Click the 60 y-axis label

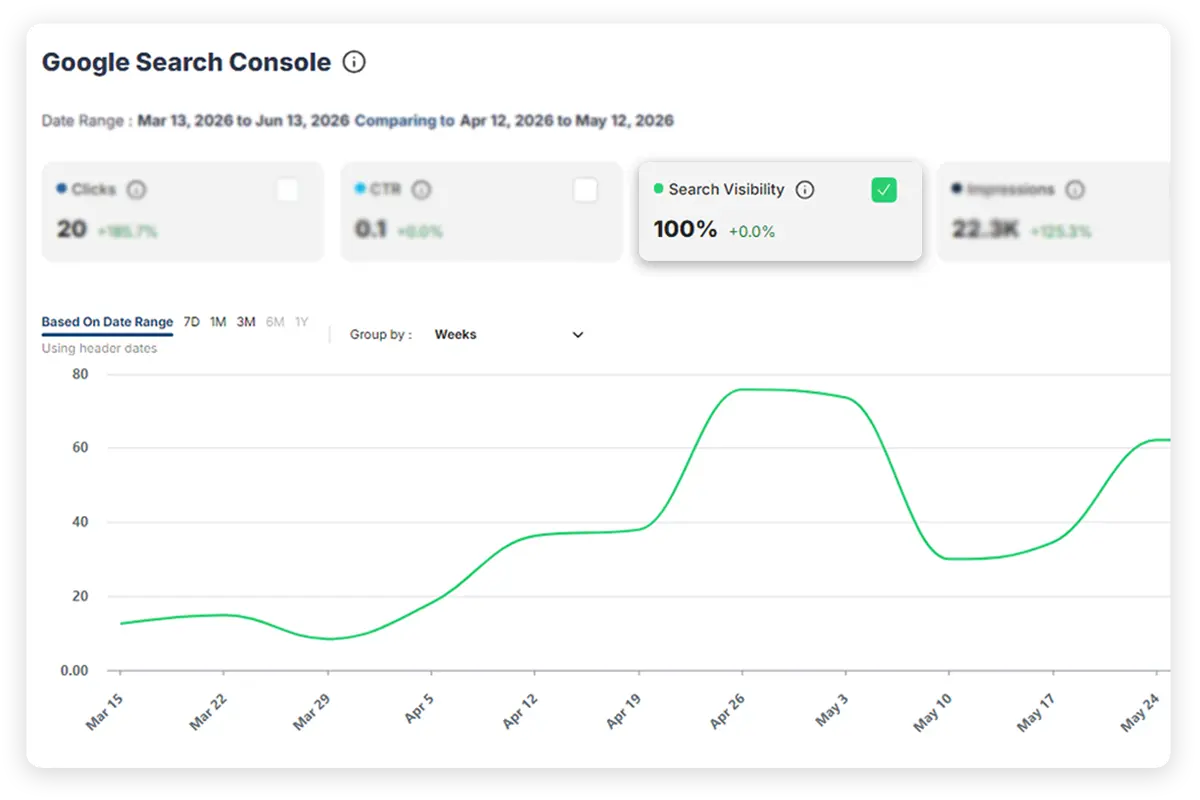tap(80, 448)
